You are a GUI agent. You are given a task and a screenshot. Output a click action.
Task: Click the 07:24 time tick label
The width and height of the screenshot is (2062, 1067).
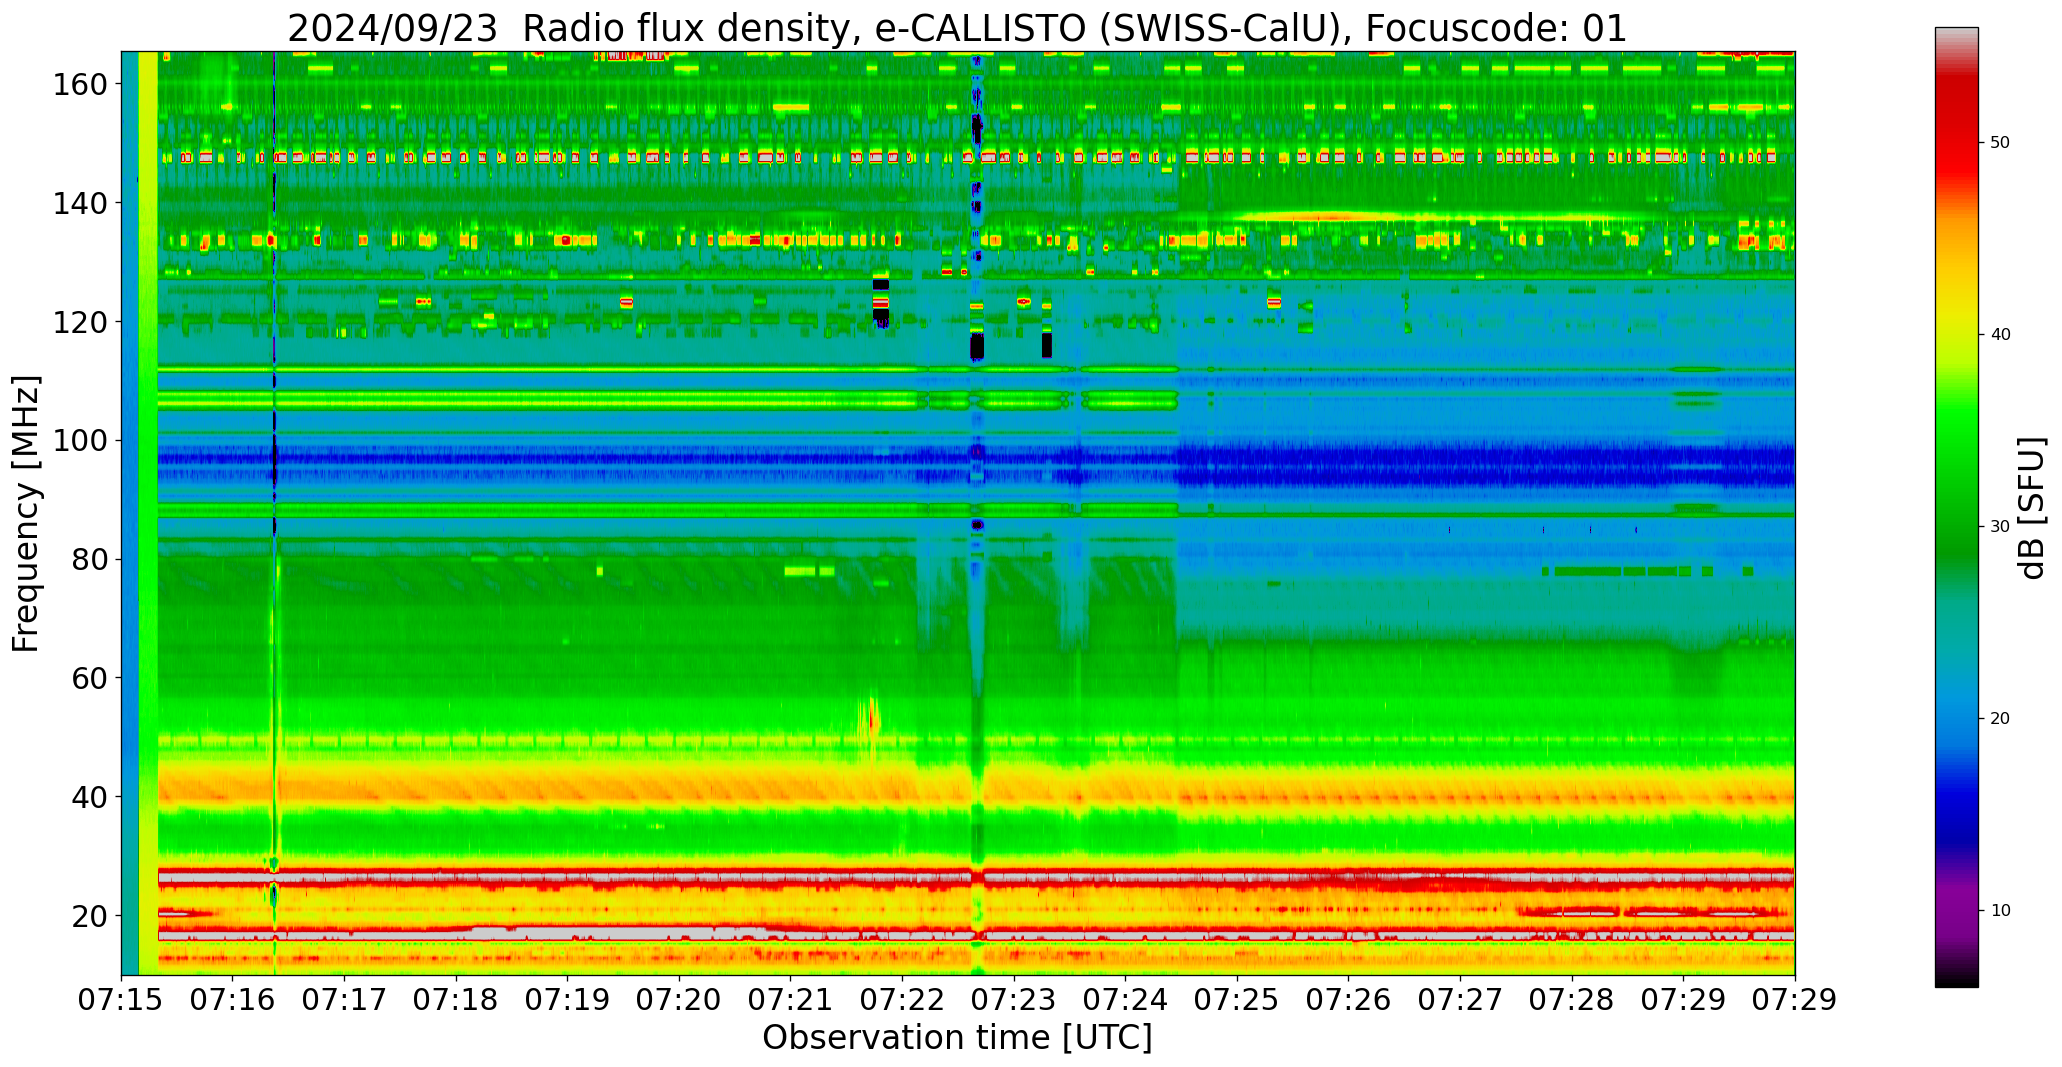[1126, 1000]
